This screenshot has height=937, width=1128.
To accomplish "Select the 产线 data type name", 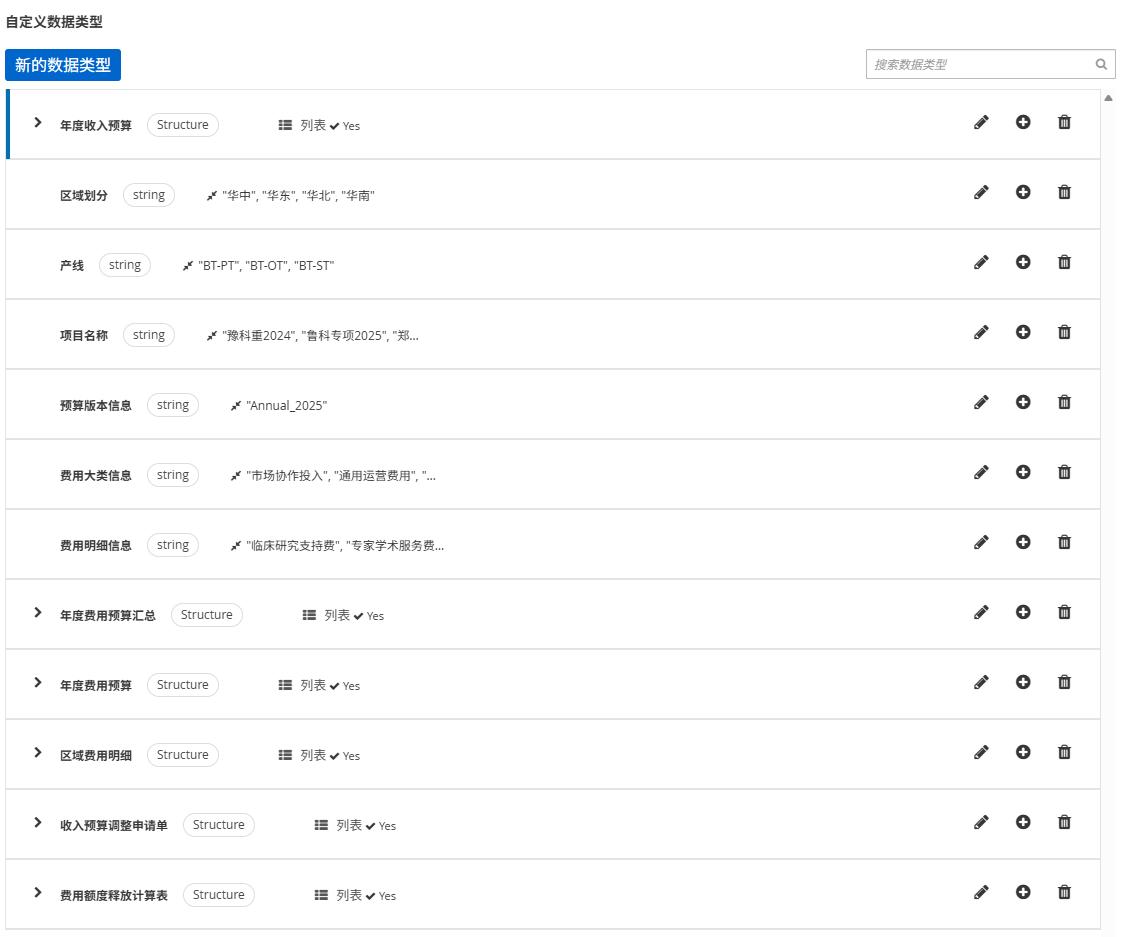I will (72, 266).
